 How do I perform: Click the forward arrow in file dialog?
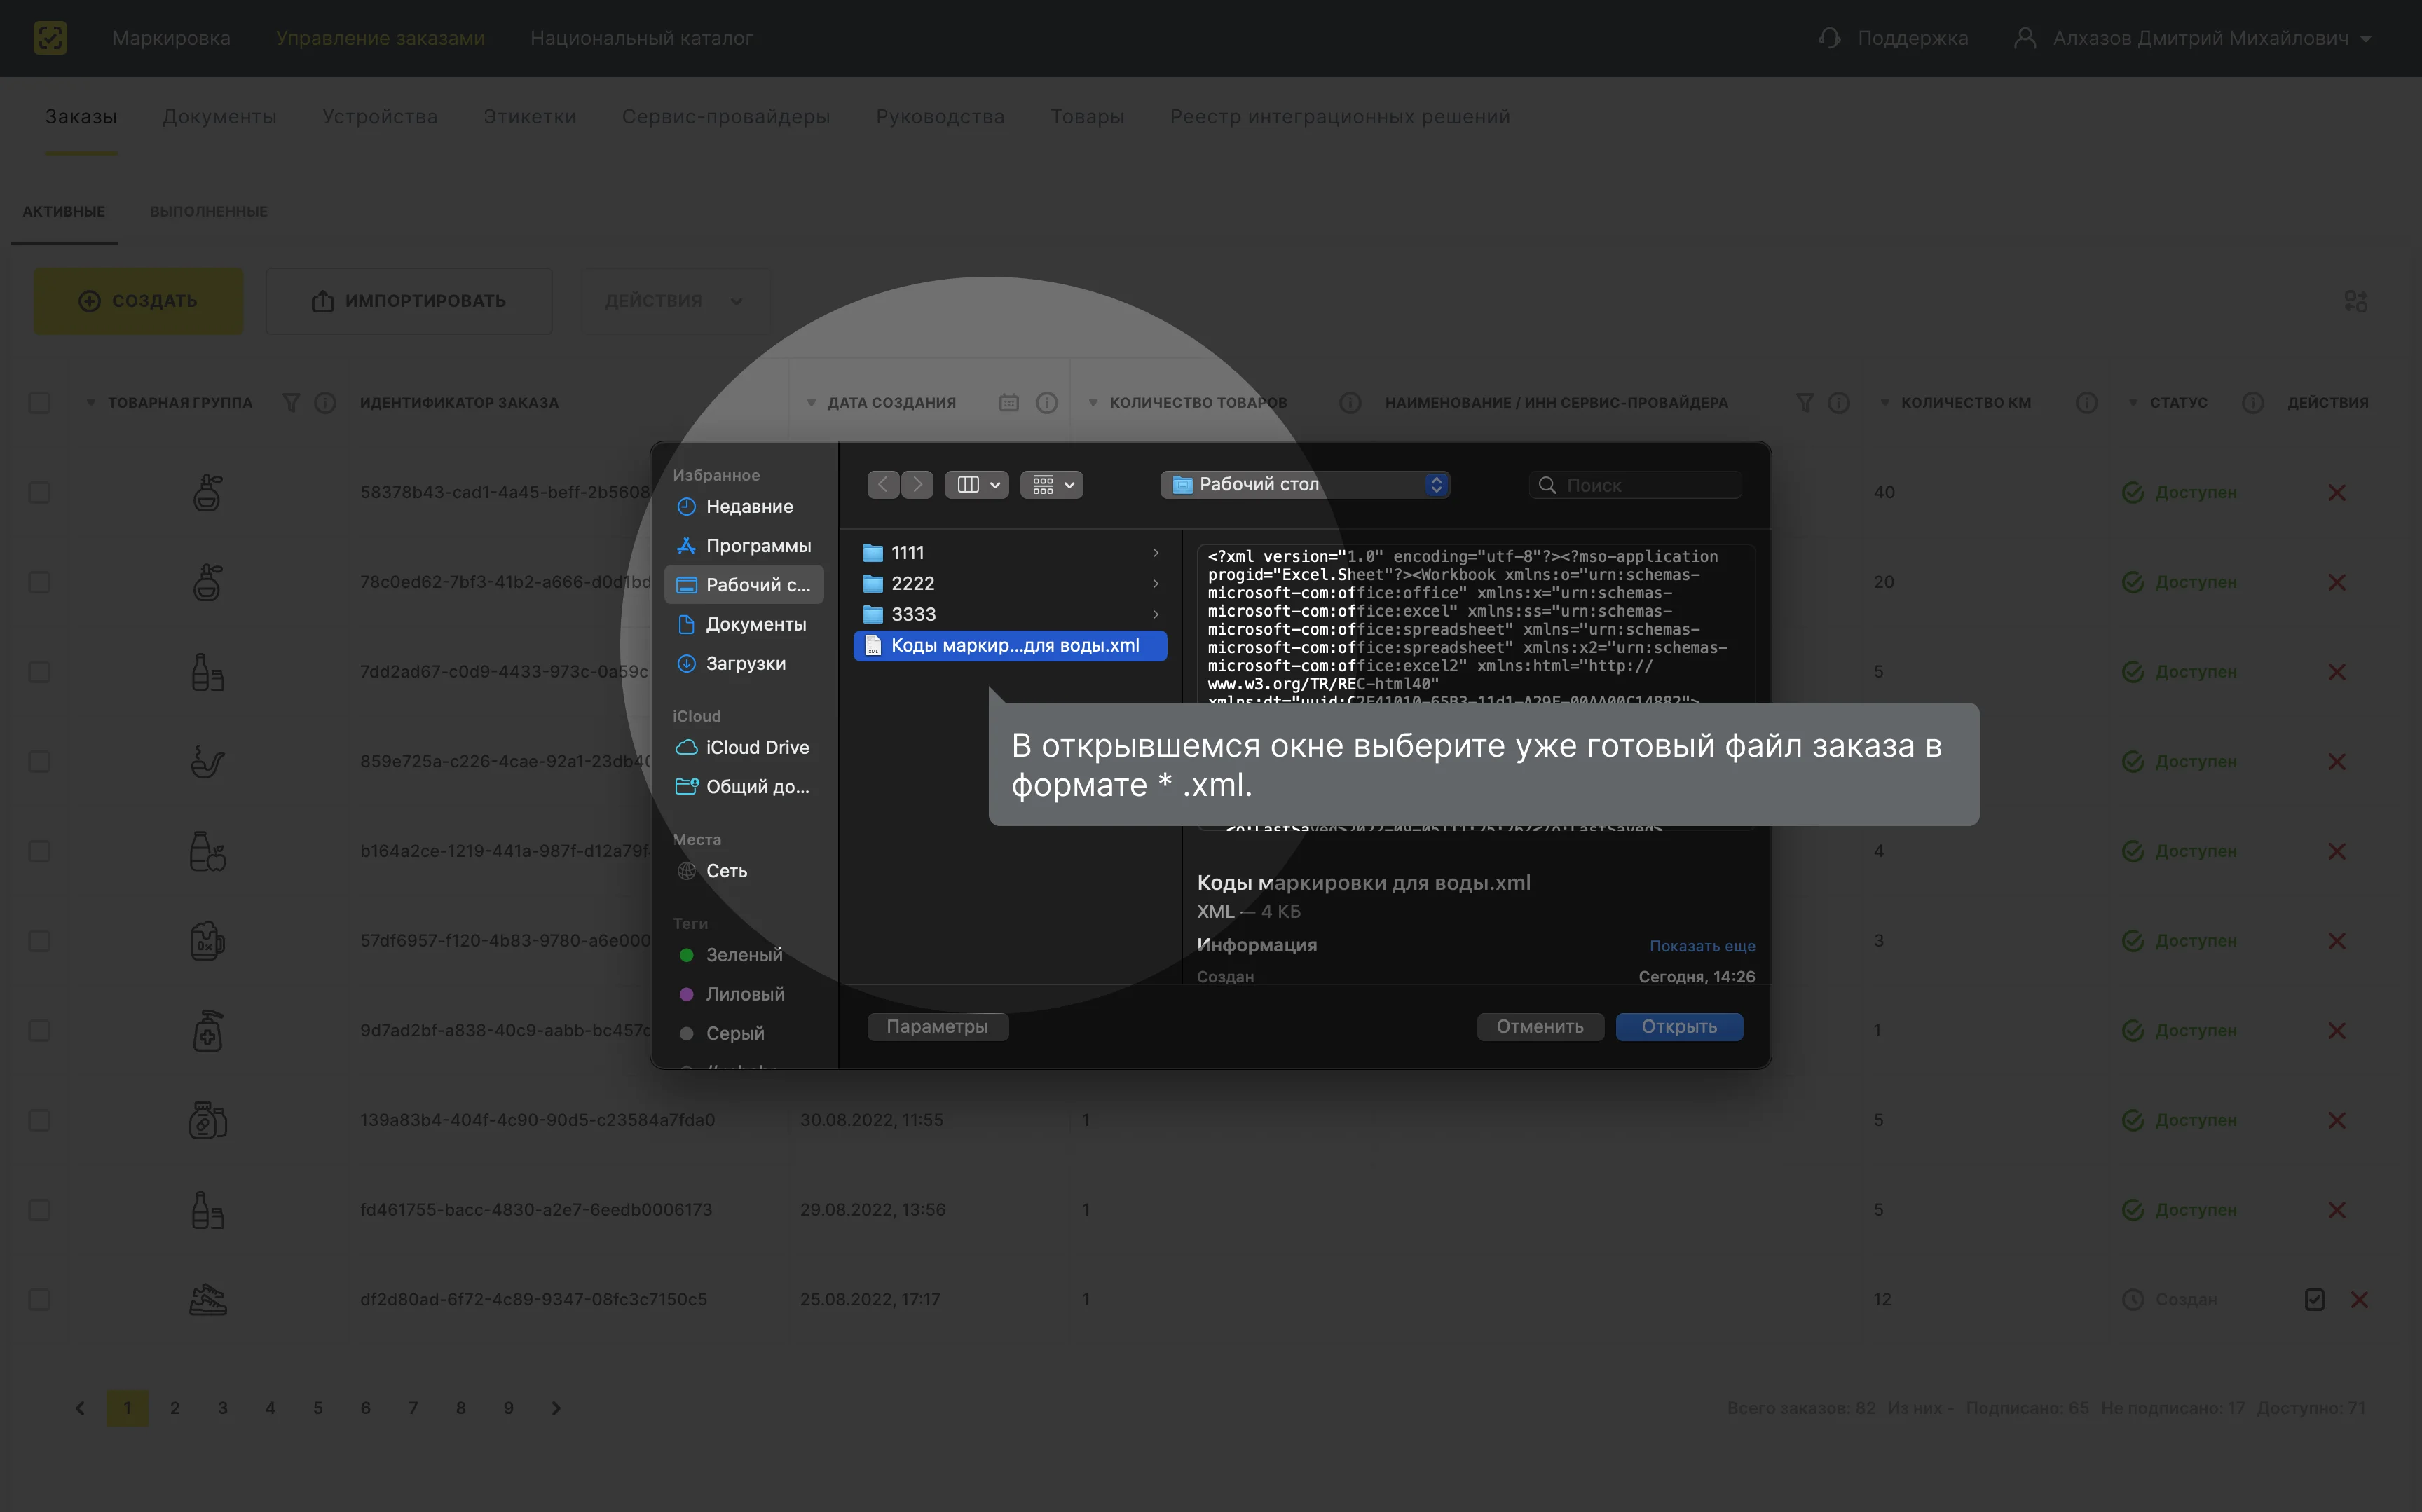point(917,485)
